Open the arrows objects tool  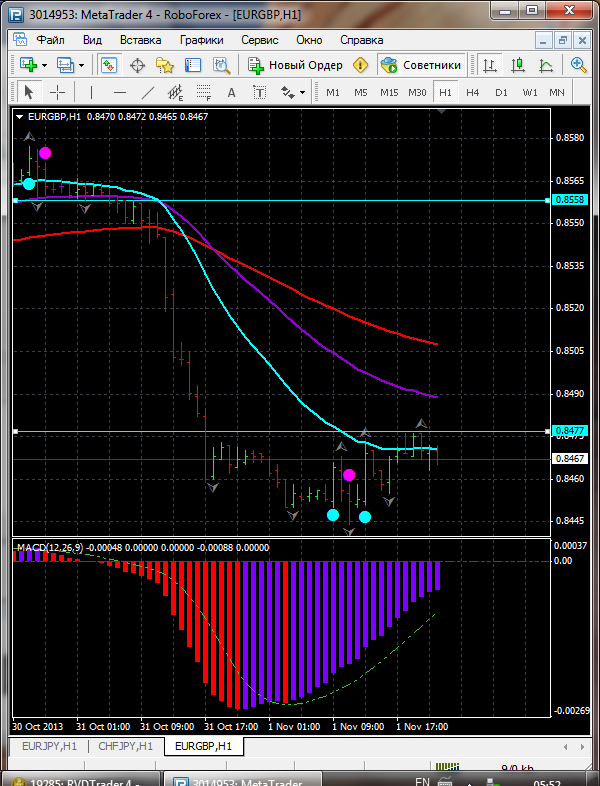pos(287,92)
